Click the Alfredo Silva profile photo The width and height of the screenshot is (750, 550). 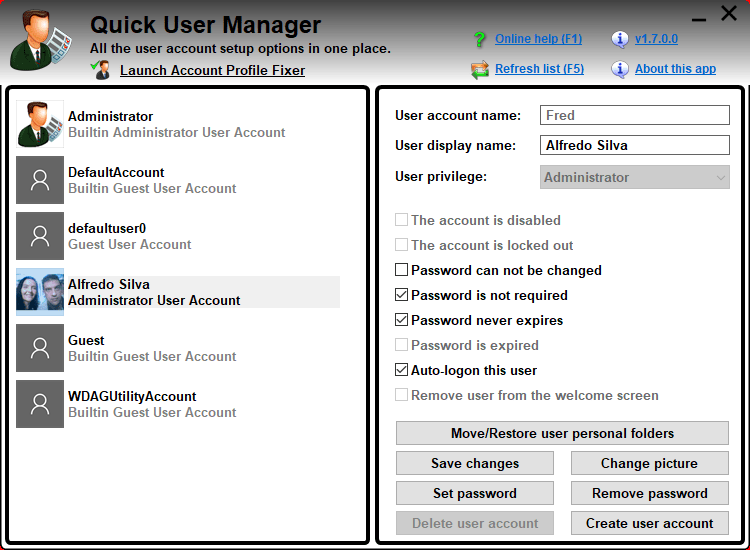click(x=40, y=293)
